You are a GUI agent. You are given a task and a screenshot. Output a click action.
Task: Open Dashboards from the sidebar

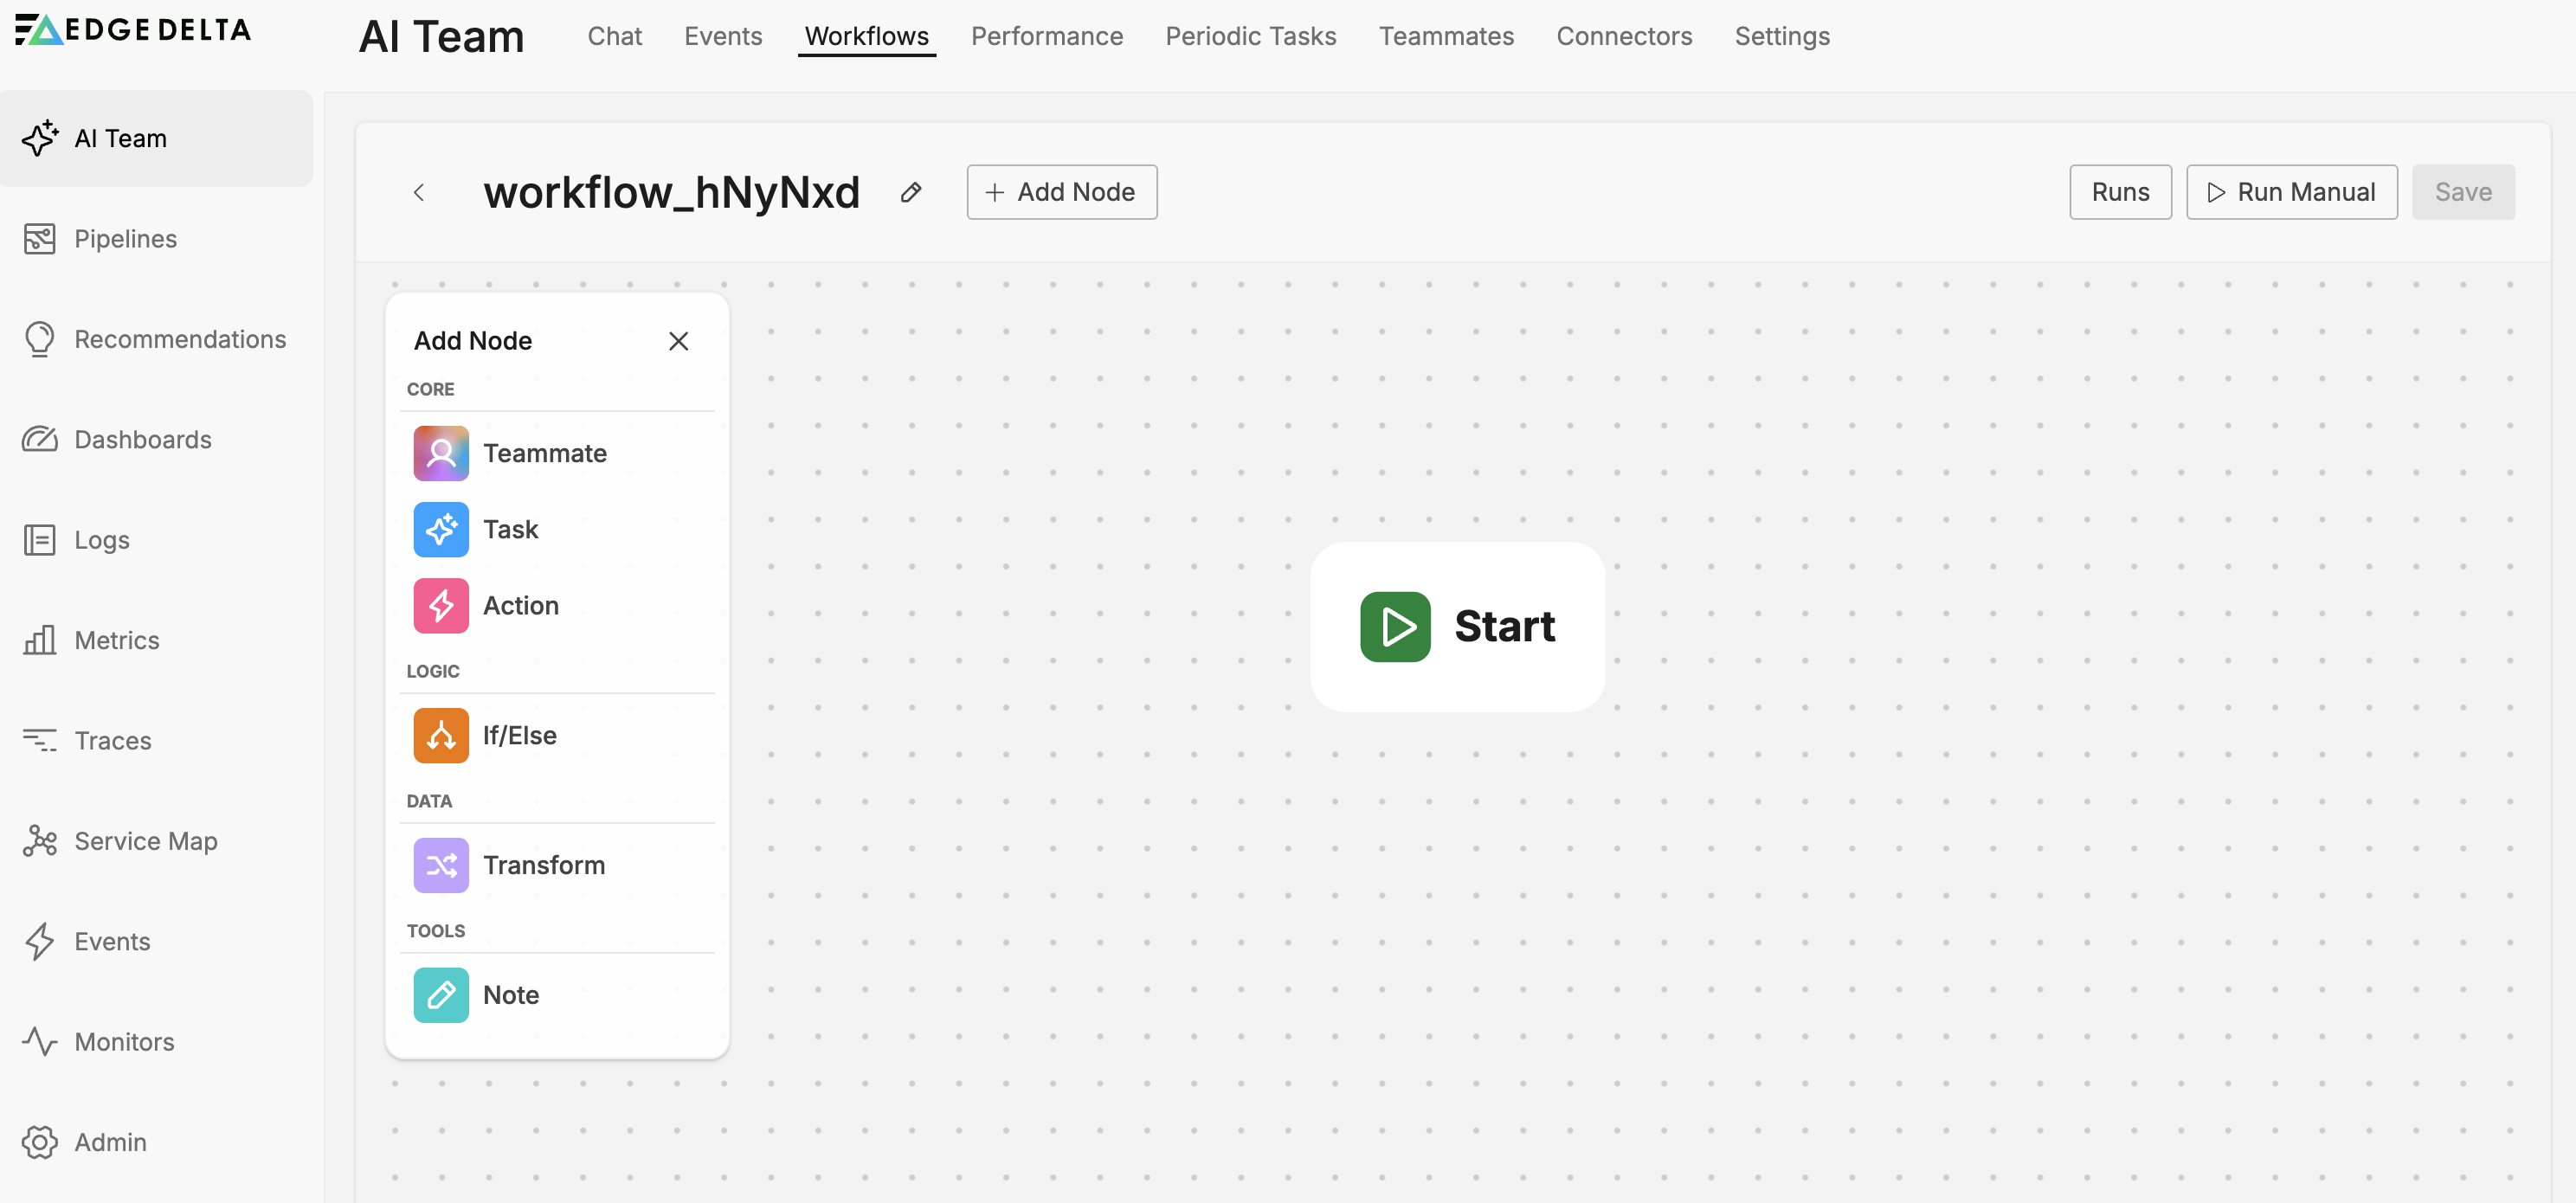[x=142, y=439]
